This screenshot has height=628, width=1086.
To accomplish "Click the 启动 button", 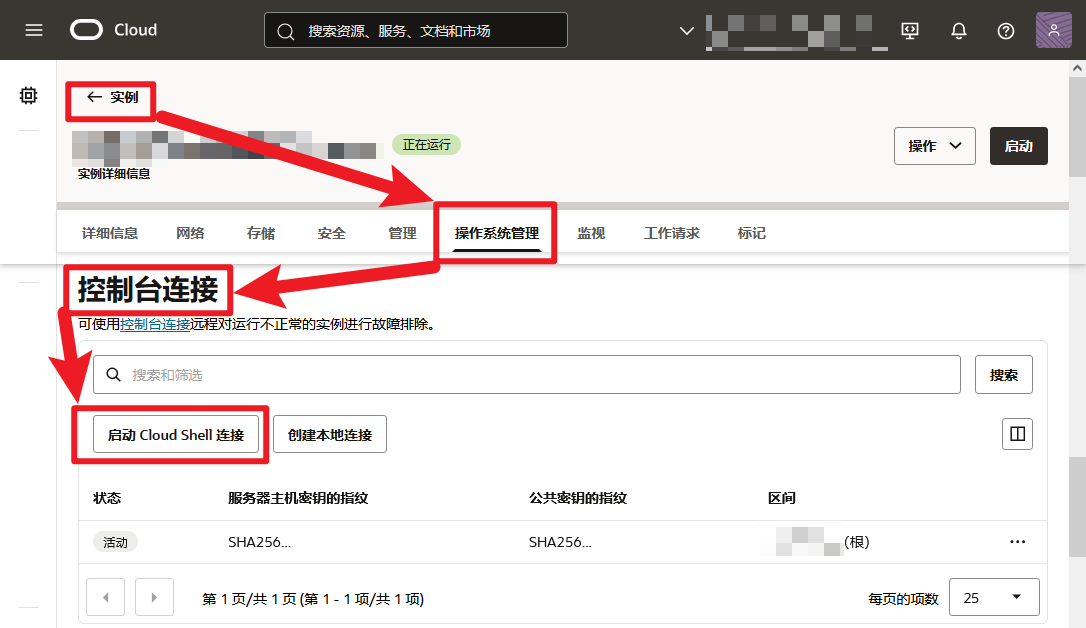I will [1018, 146].
